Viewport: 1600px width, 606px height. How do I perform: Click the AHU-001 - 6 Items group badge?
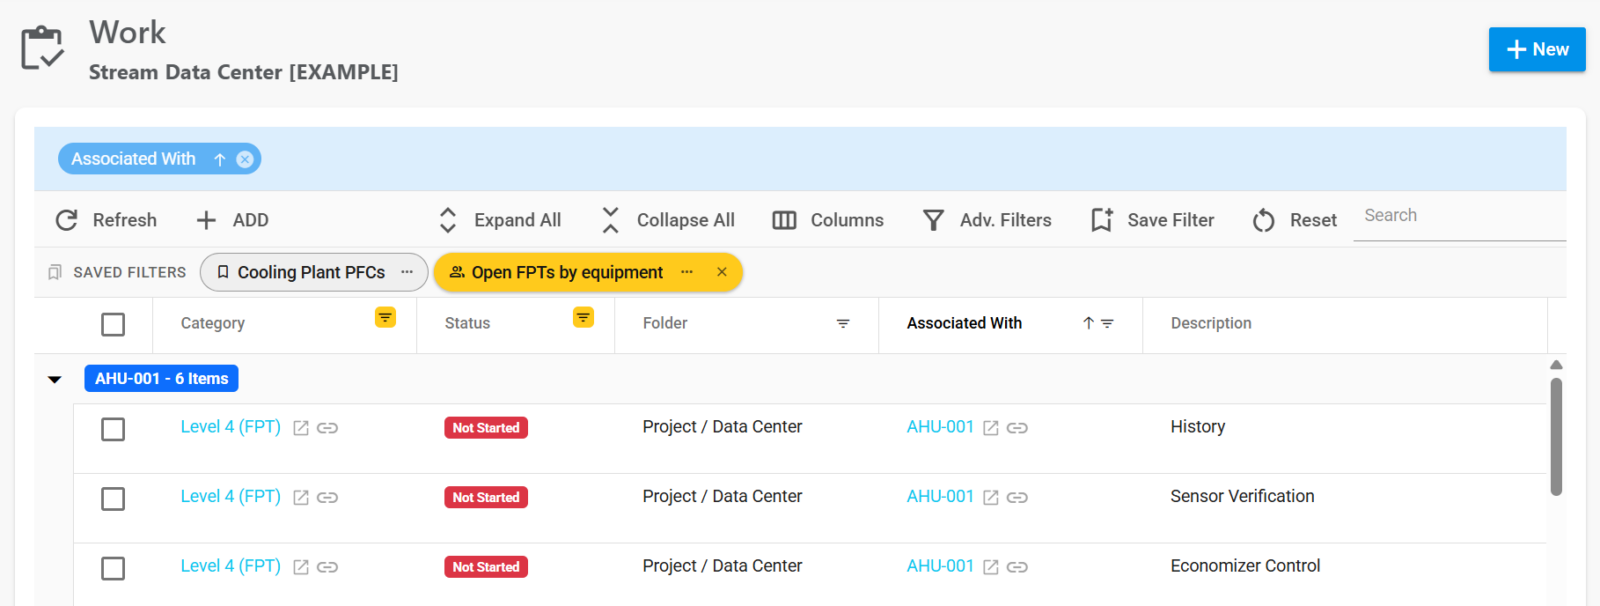161,378
